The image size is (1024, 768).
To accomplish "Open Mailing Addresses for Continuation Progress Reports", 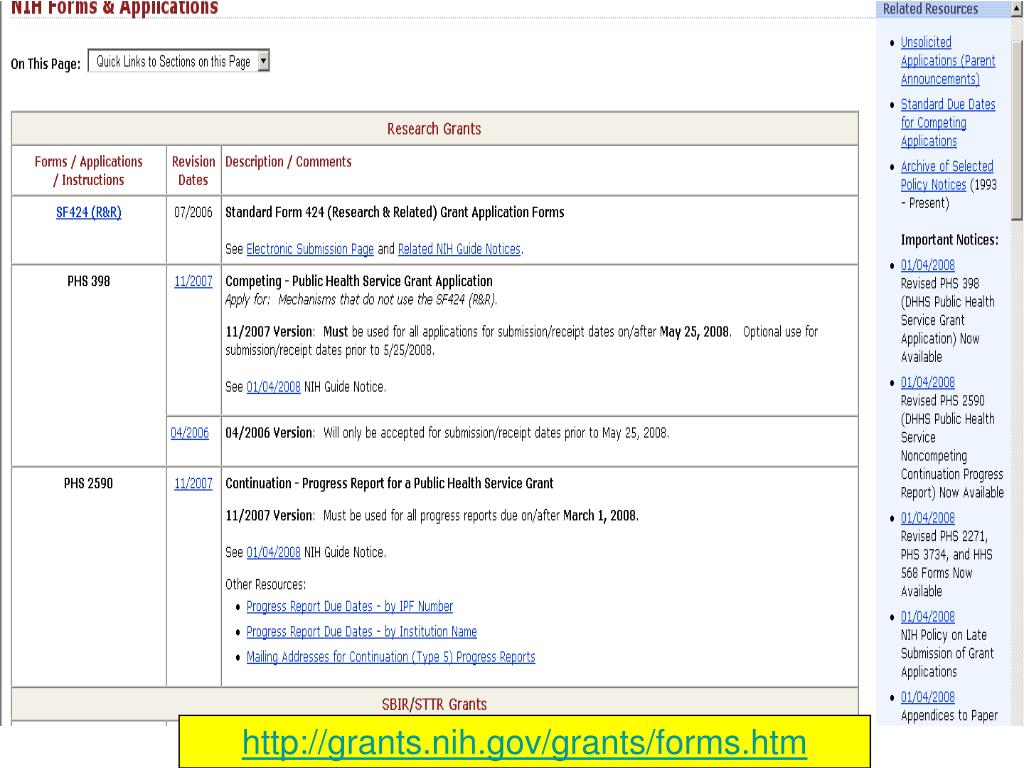I will tap(391, 657).
